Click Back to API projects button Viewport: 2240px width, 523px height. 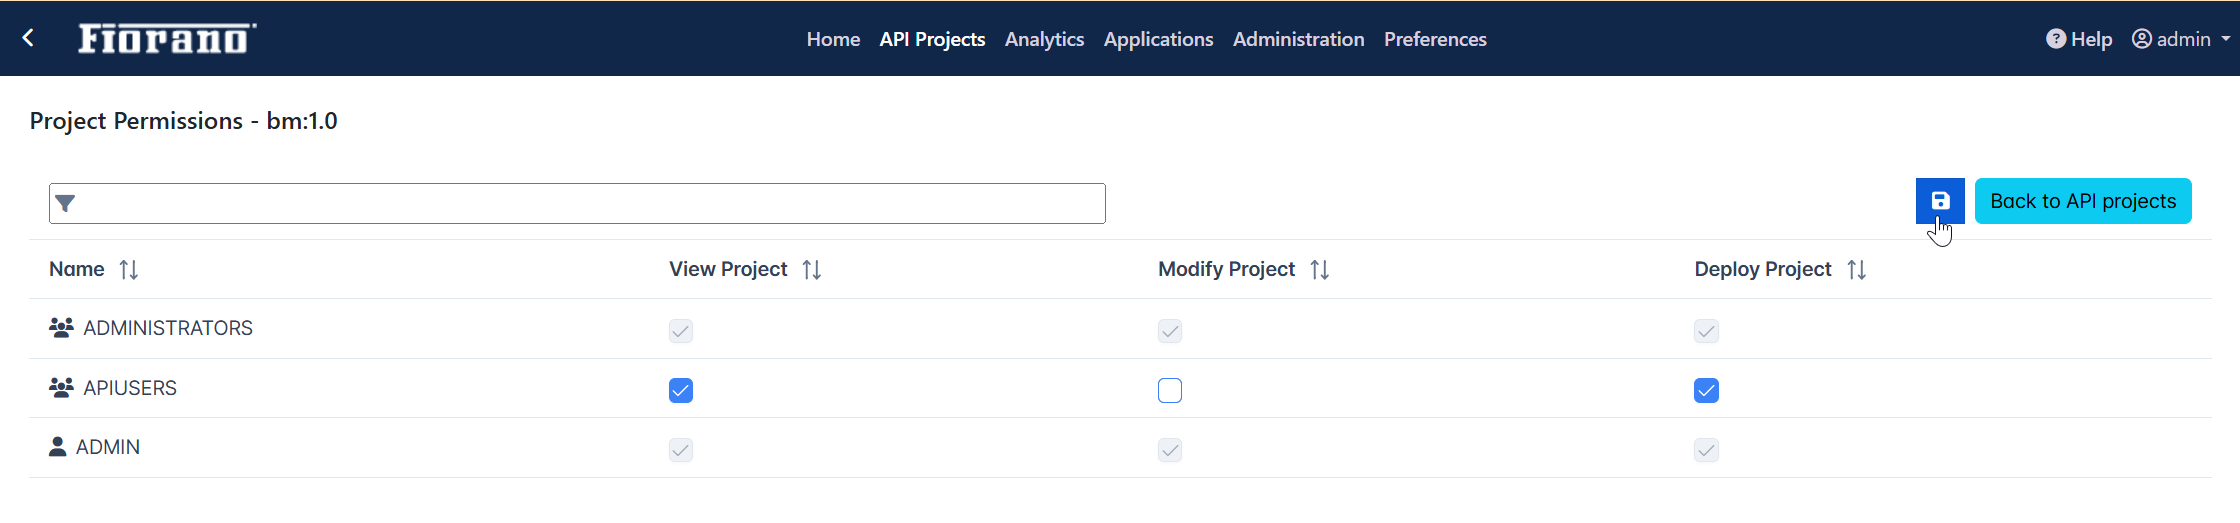click(2083, 201)
